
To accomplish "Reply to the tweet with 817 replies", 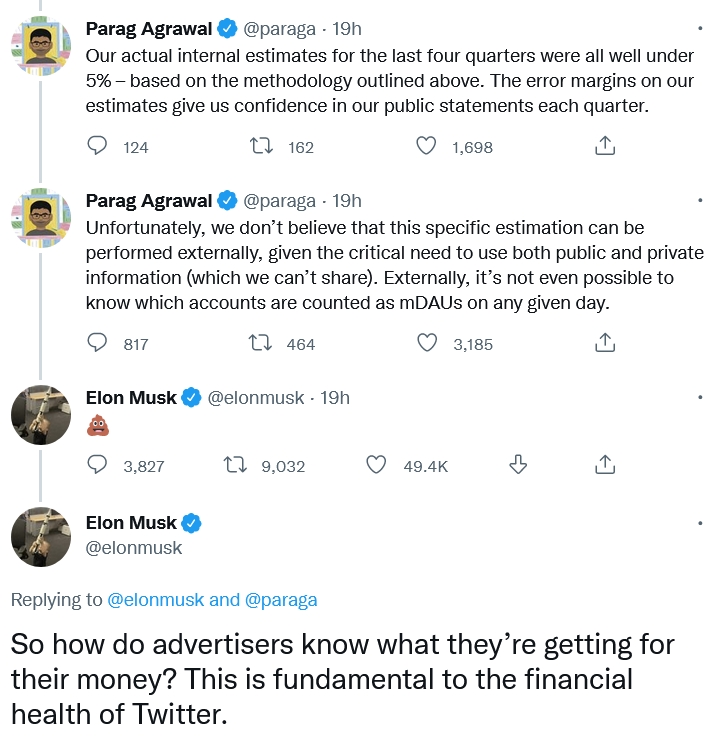I will coord(97,343).
